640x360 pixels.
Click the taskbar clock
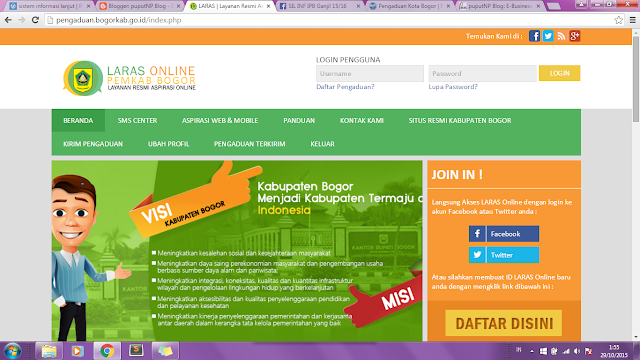(614, 351)
